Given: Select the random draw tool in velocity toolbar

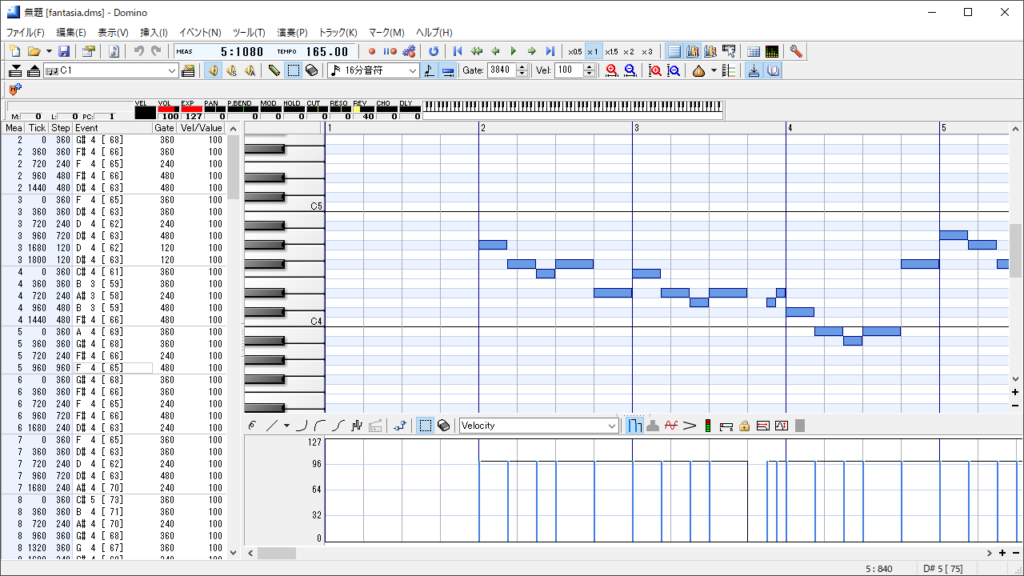Looking at the screenshot, I should click(x=357, y=426).
